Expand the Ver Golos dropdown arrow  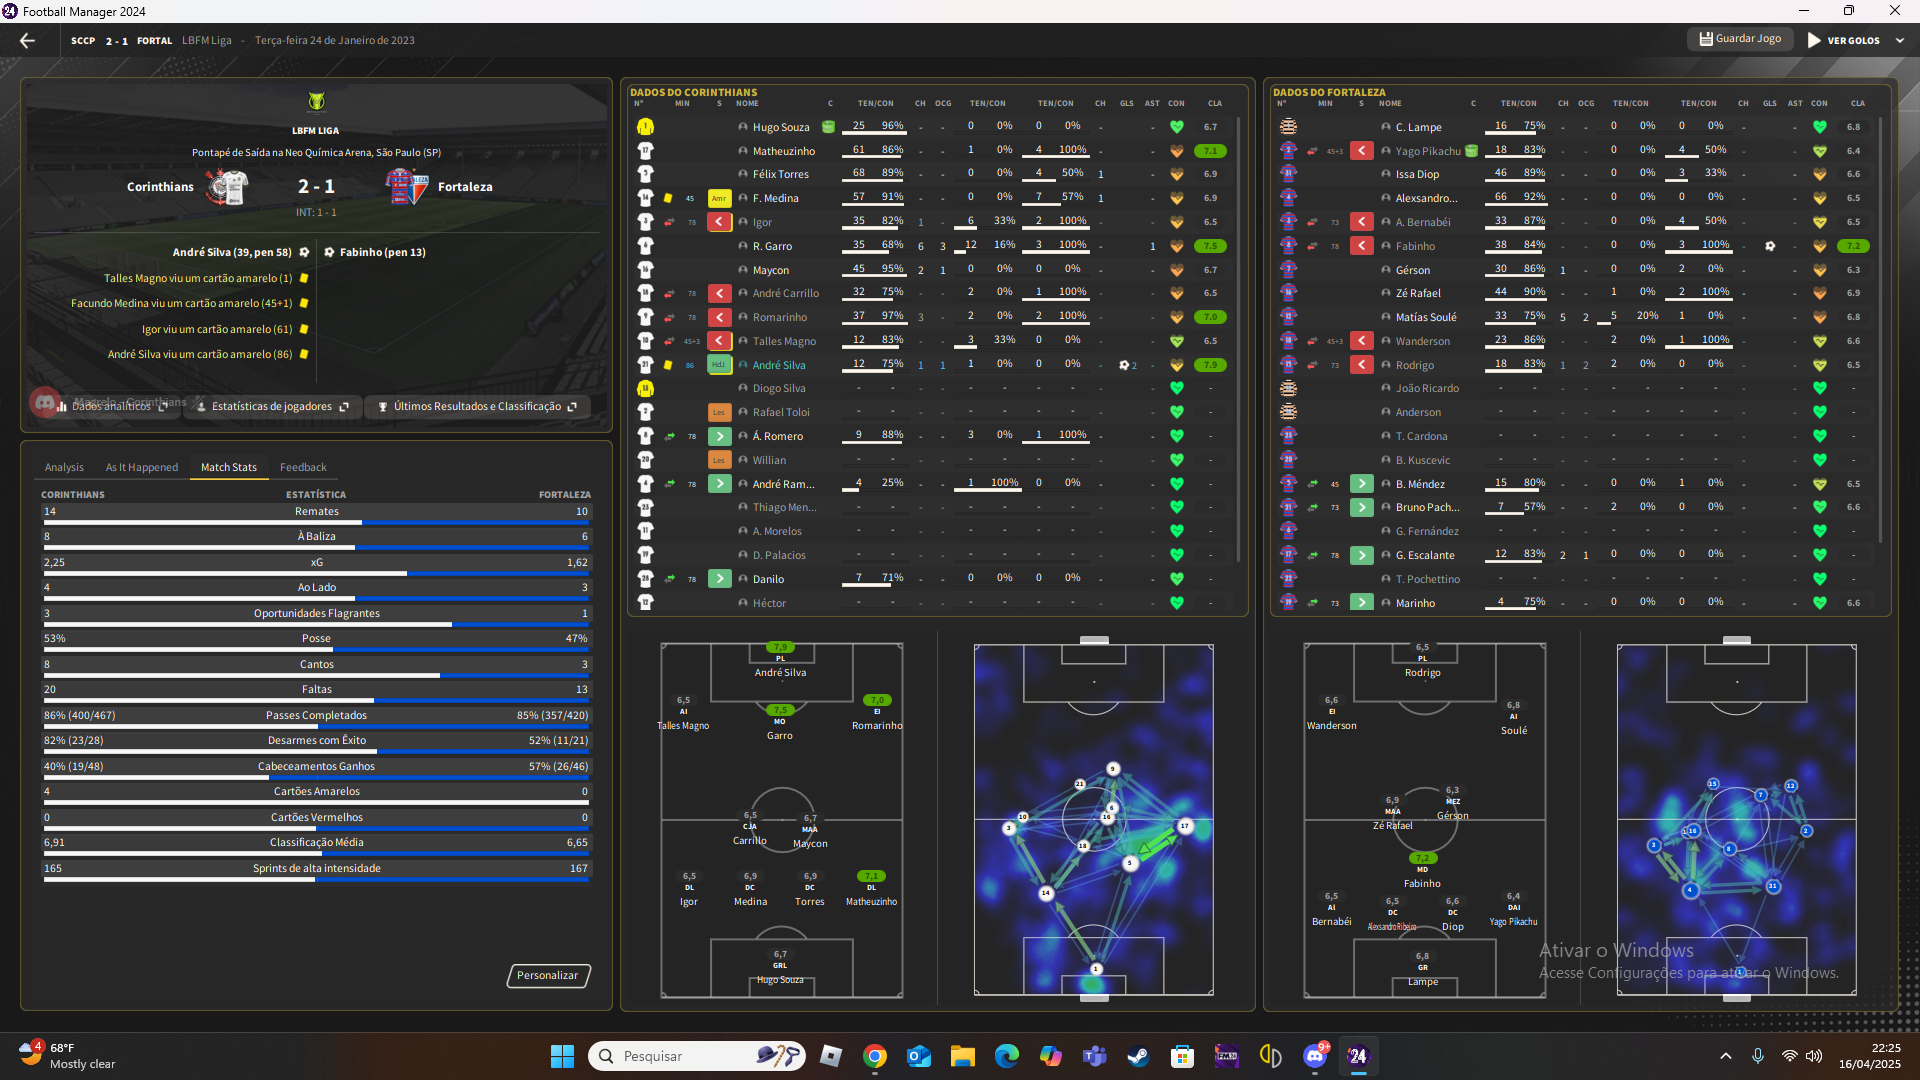coord(1900,41)
